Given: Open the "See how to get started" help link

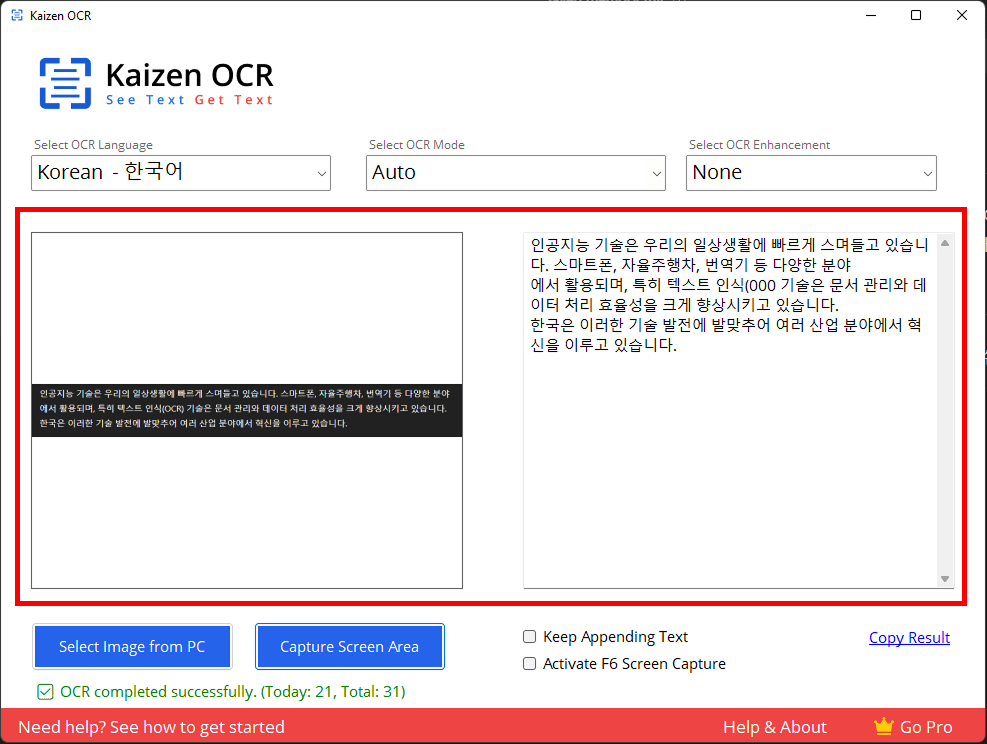Looking at the screenshot, I should pos(151,727).
